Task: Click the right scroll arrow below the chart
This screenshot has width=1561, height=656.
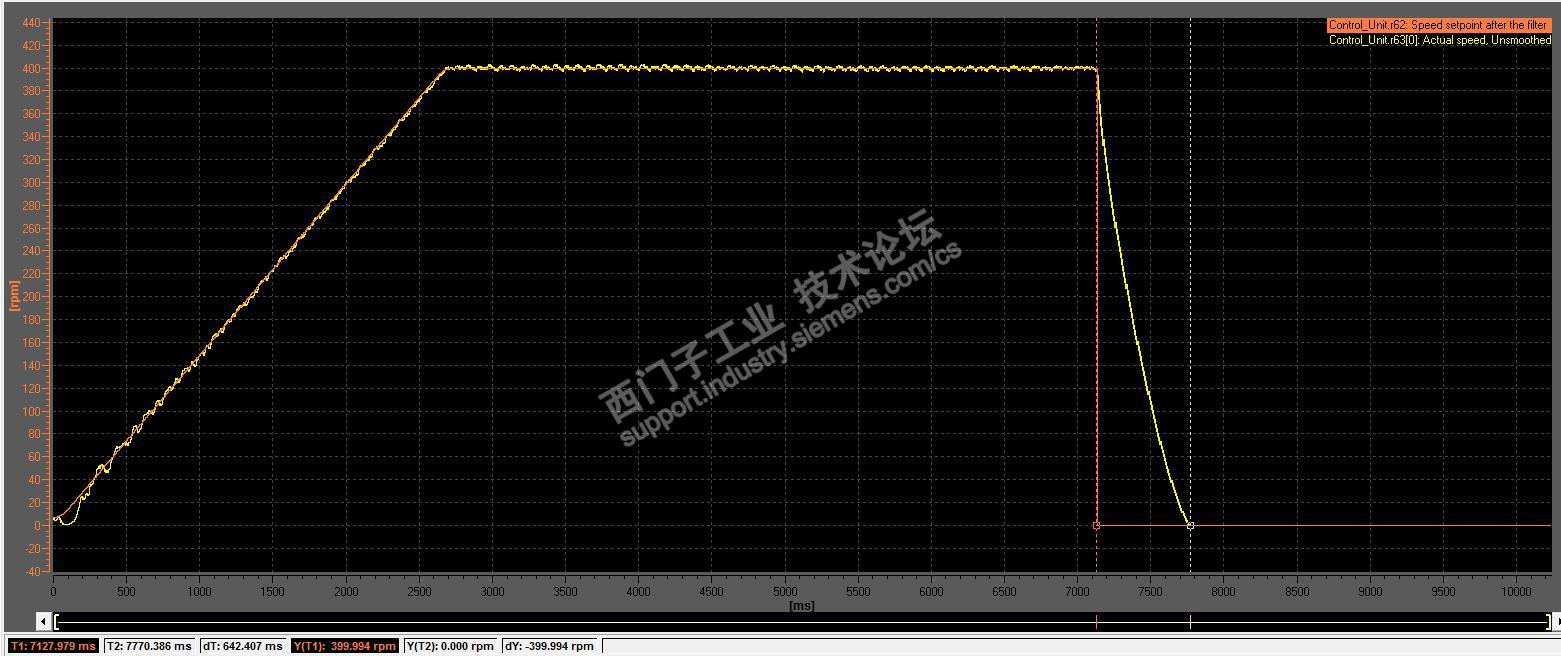Action: (x=1556, y=621)
